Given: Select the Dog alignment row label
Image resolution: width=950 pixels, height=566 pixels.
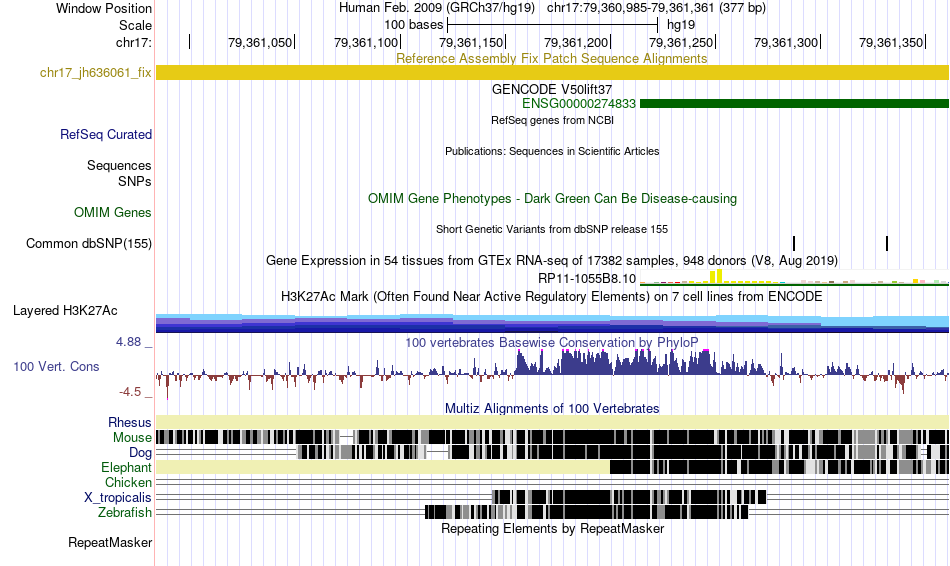Looking at the screenshot, I should [140, 453].
